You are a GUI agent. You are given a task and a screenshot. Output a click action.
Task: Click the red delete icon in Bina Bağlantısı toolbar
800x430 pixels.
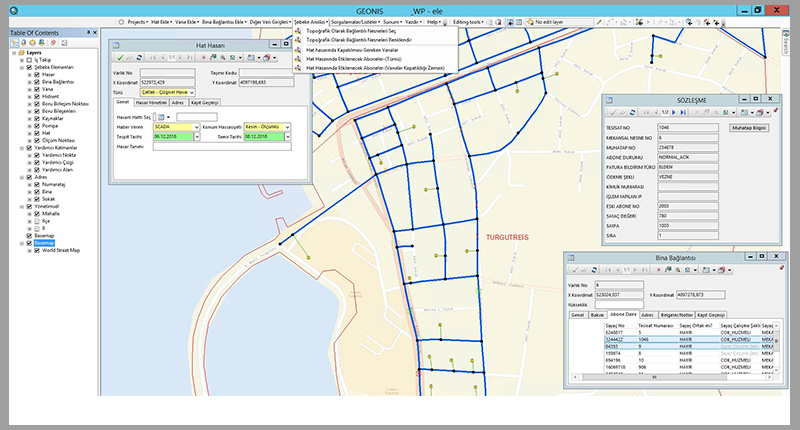[x=659, y=270]
